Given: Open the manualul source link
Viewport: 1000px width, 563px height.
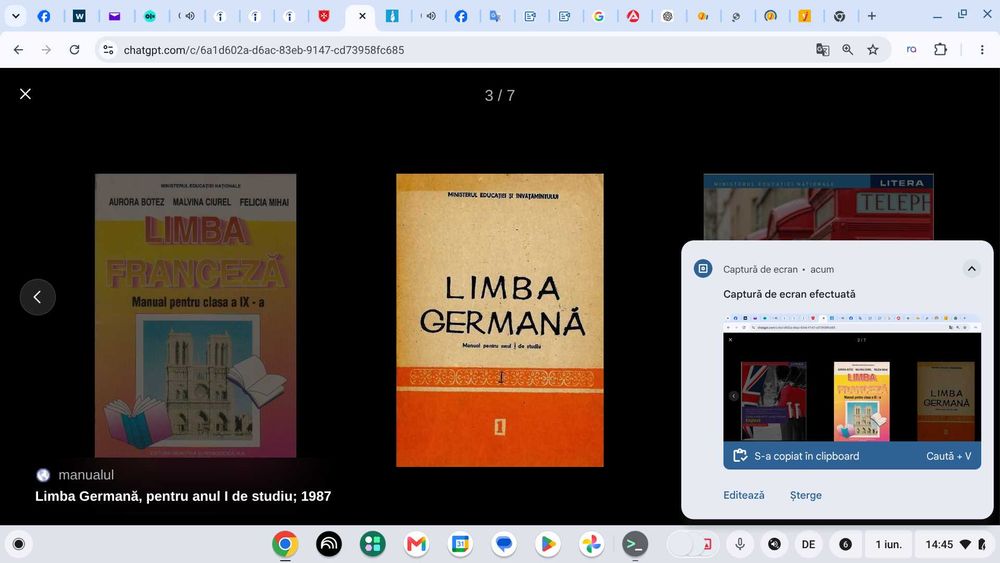Looking at the screenshot, I should coord(75,475).
